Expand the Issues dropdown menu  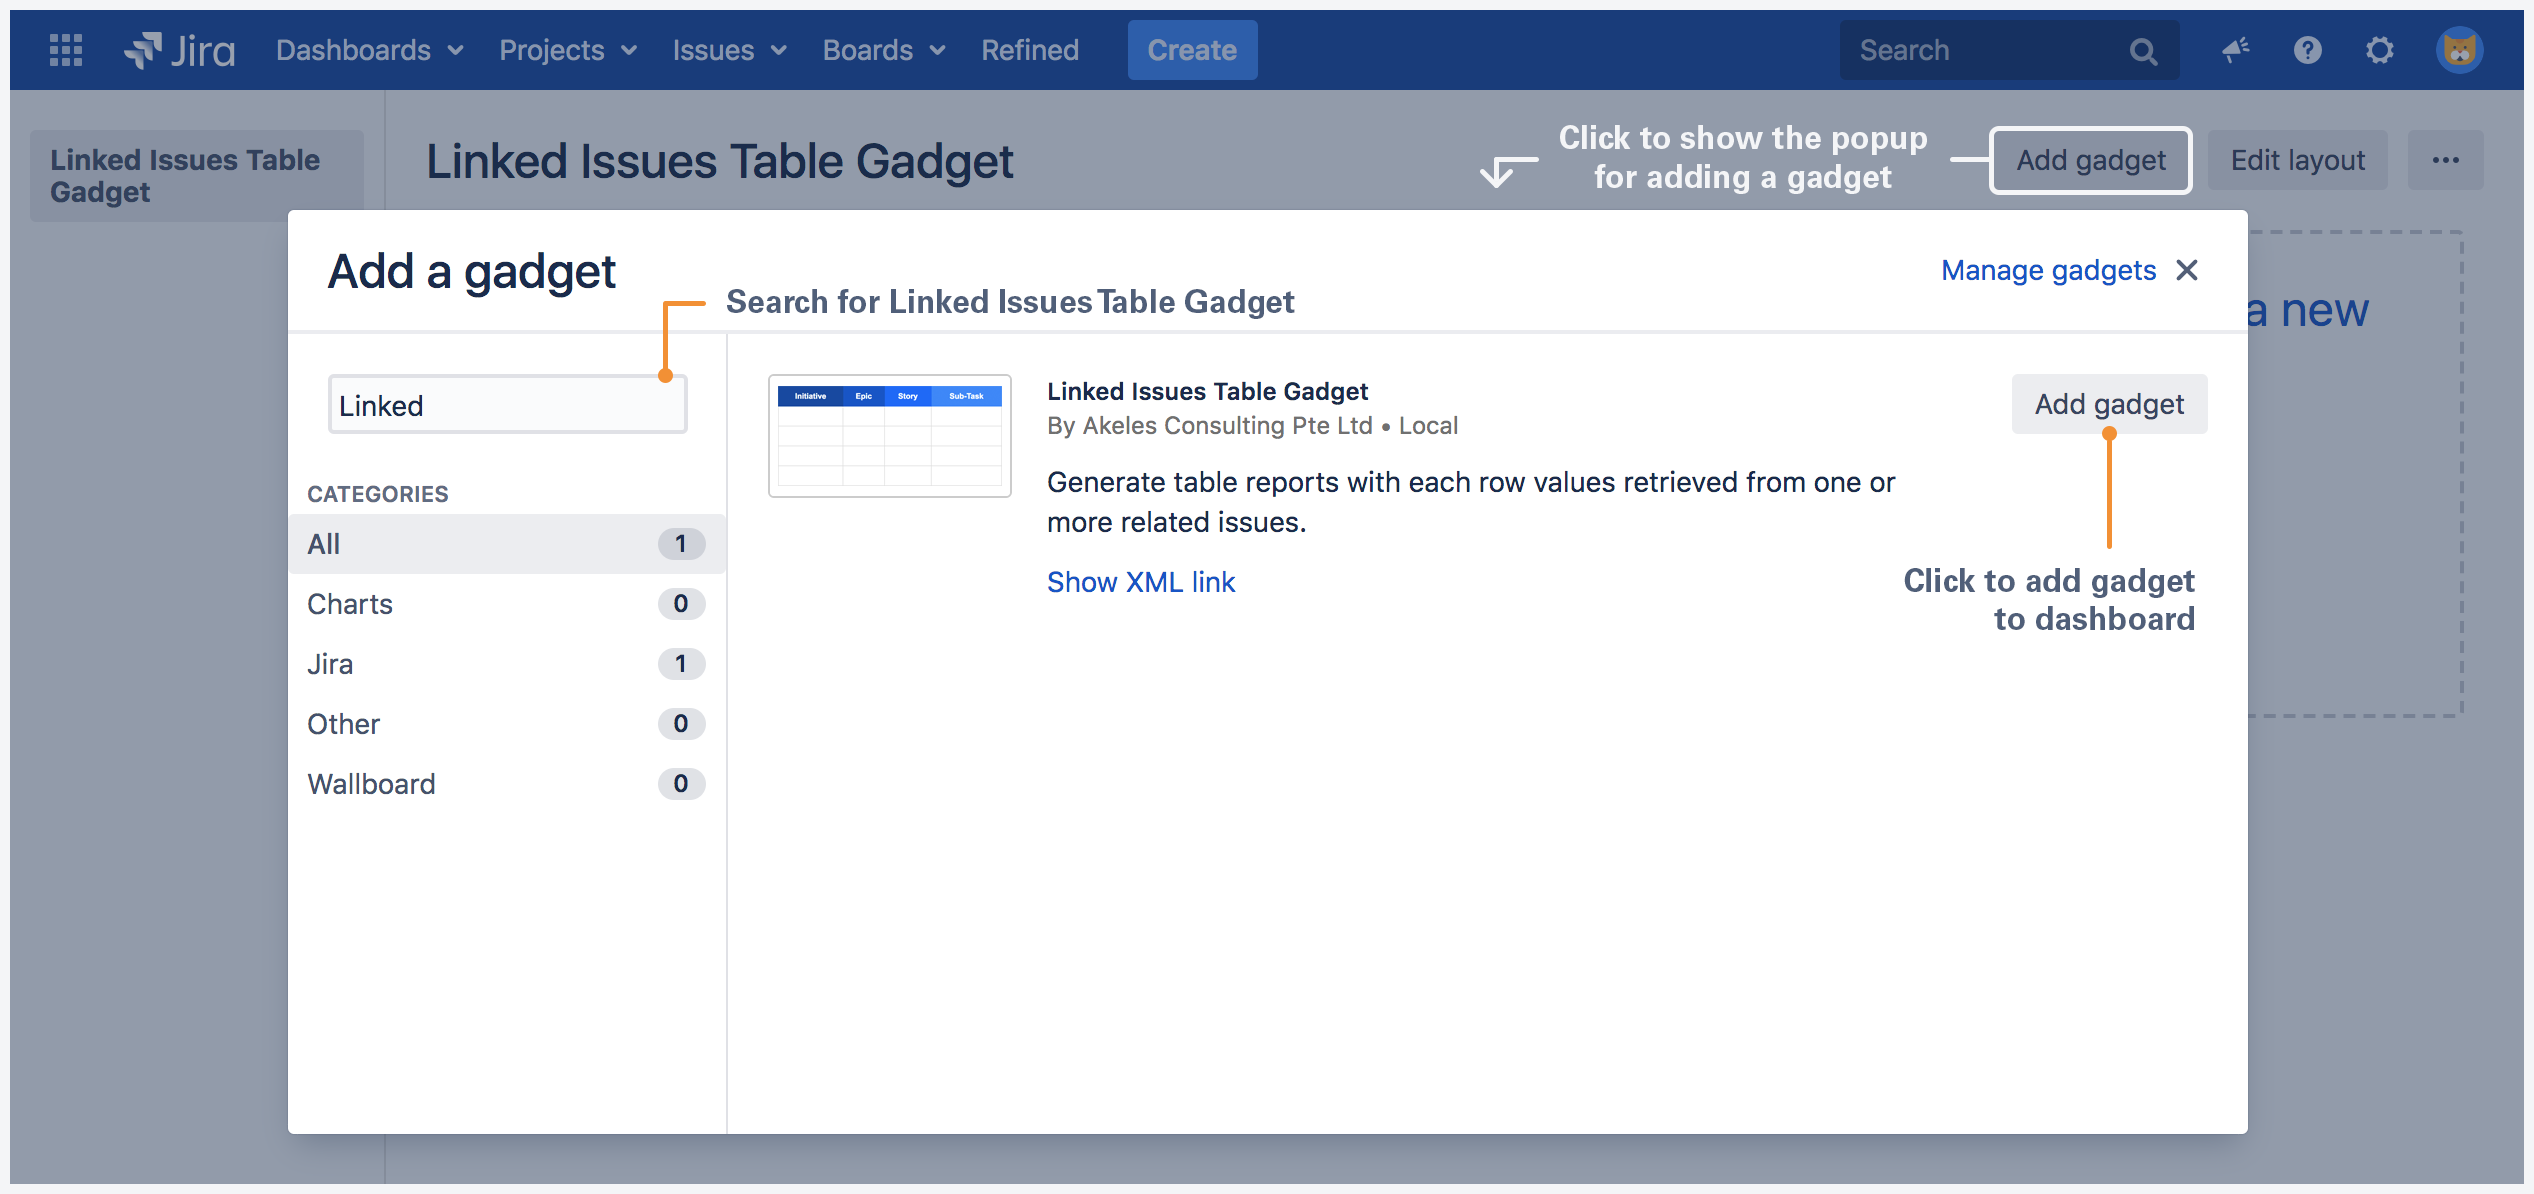[730, 50]
